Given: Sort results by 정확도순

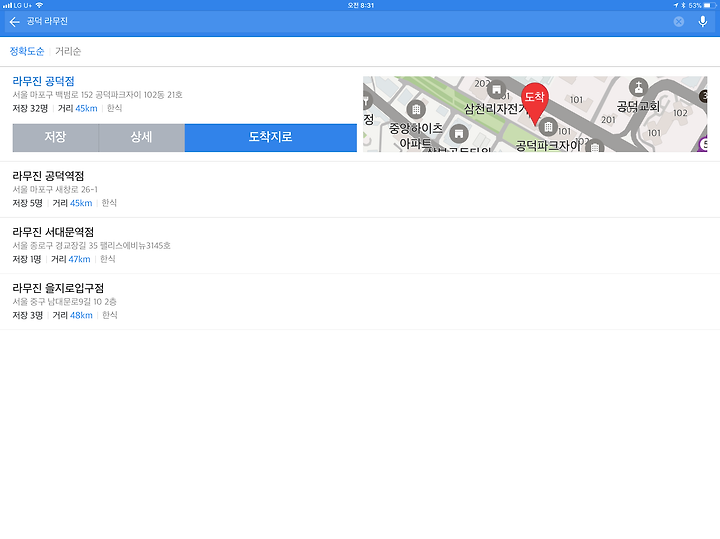Looking at the screenshot, I should point(27,51).
